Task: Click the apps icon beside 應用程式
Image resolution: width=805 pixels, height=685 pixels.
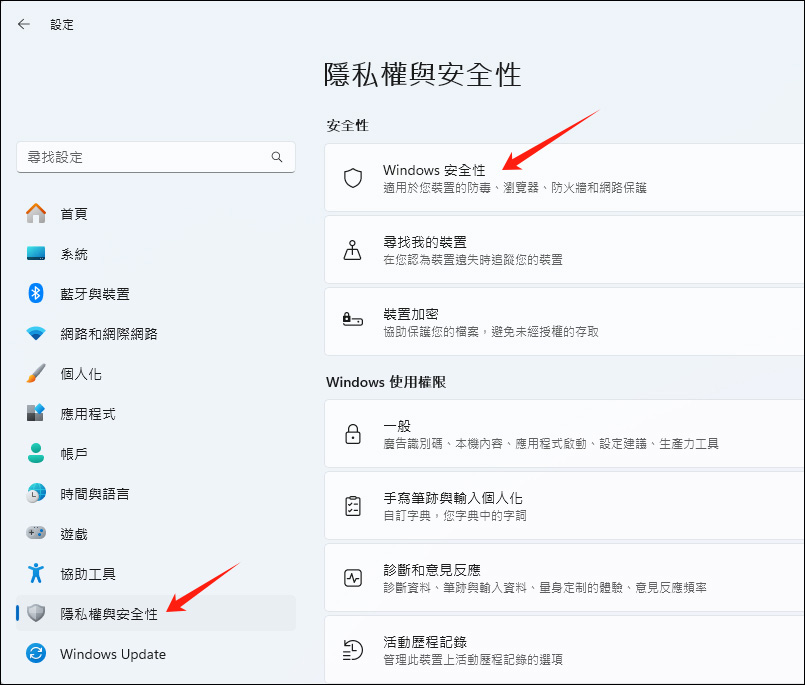Action: [36, 413]
